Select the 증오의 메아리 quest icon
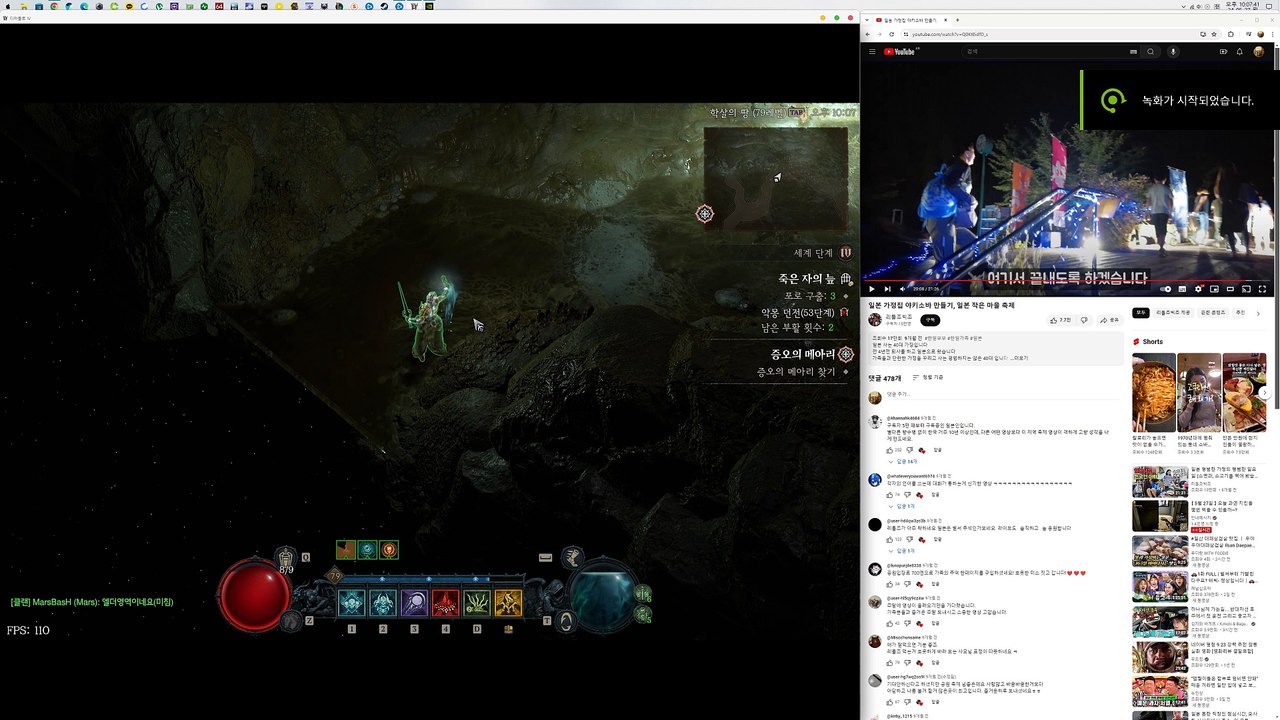Image resolution: width=1280 pixels, height=720 pixels. click(846, 354)
